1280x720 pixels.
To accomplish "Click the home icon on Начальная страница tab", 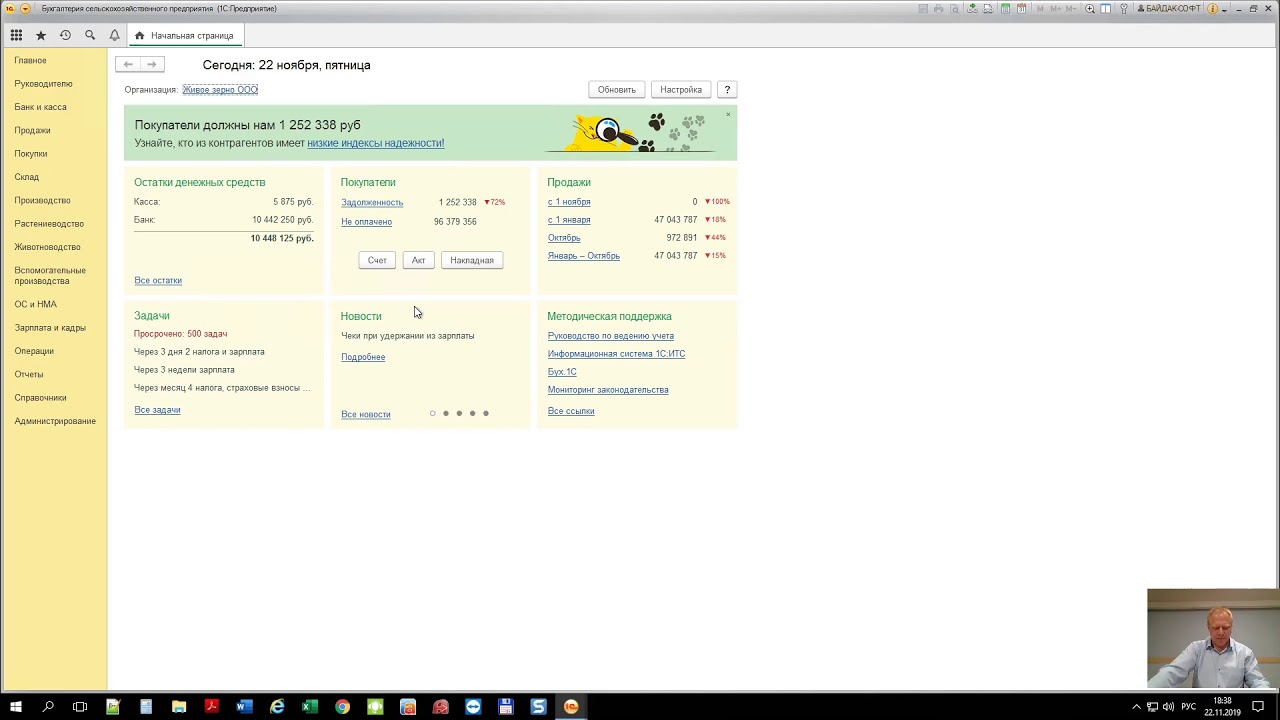I will pos(139,35).
